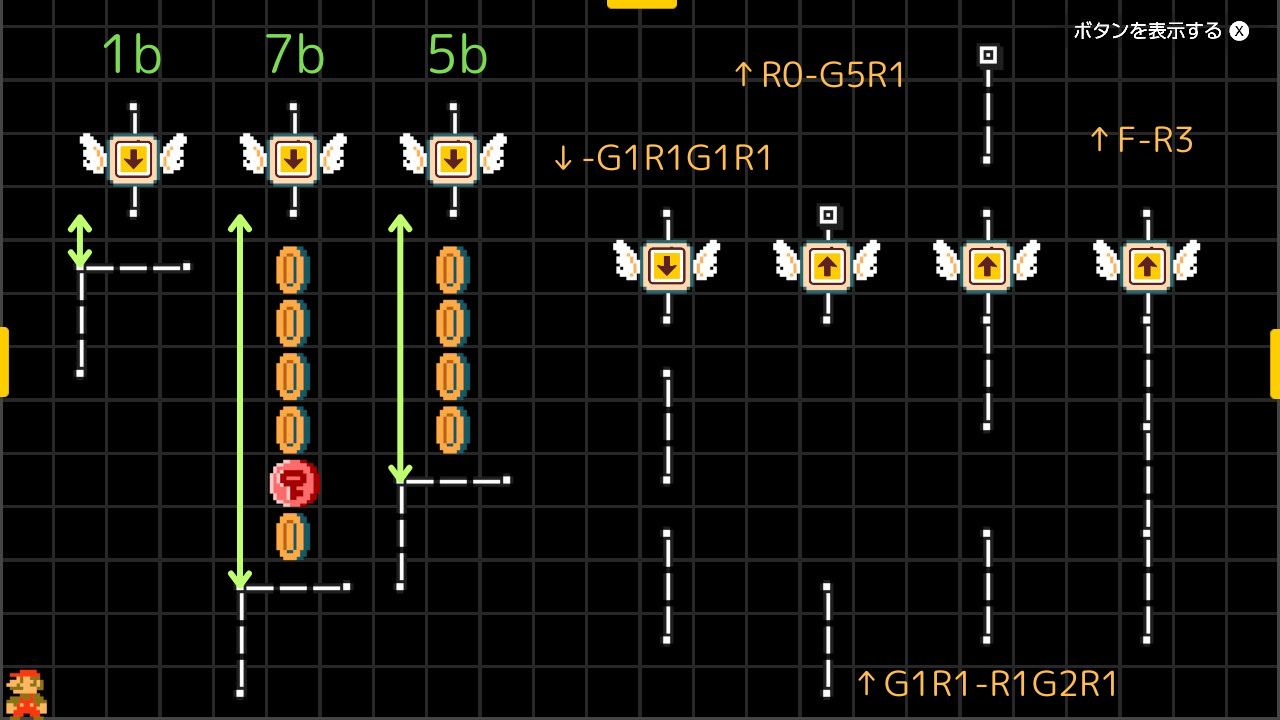Expand the top yellow menu tab
The image size is (1280, 720).
click(641, 4)
